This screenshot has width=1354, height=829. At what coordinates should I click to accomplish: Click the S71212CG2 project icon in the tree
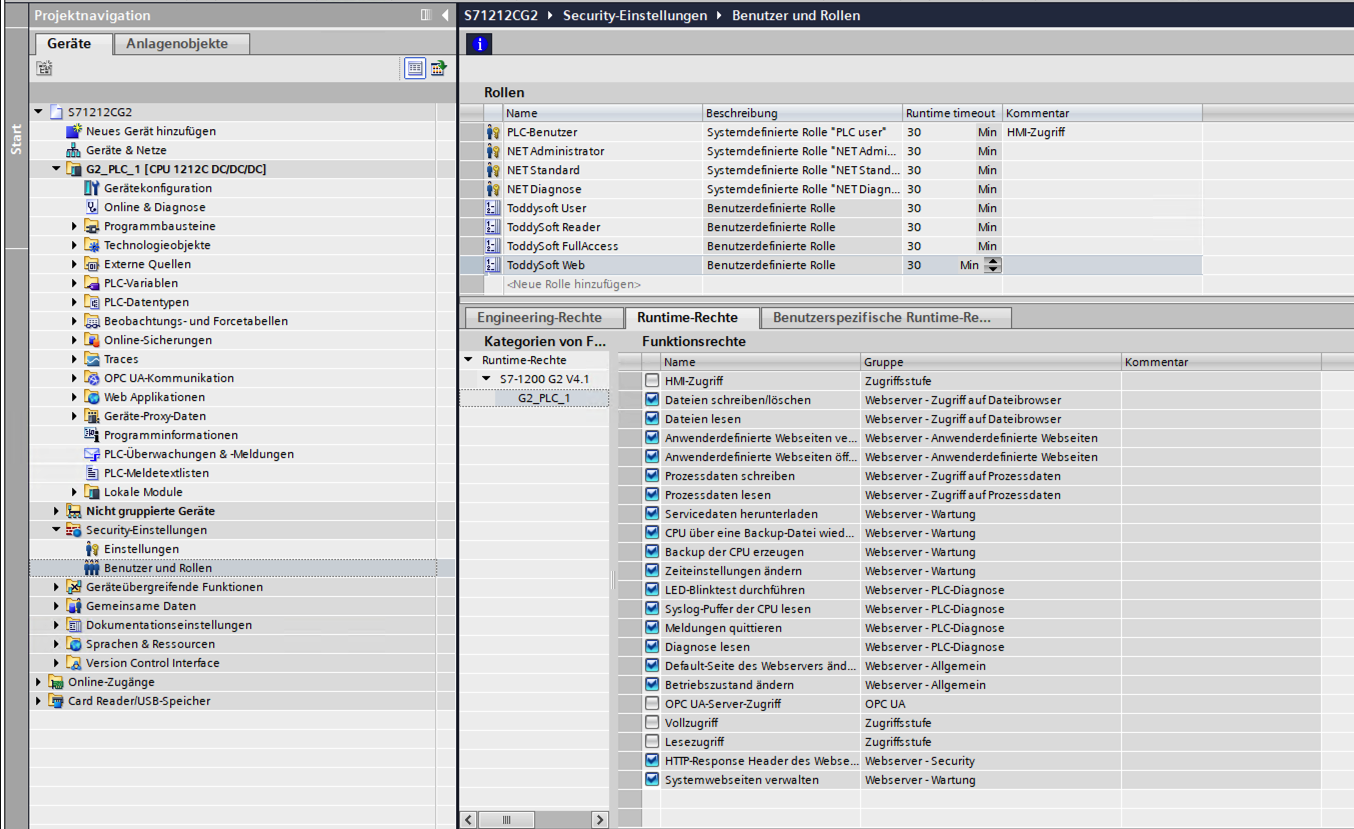point(56,112)
